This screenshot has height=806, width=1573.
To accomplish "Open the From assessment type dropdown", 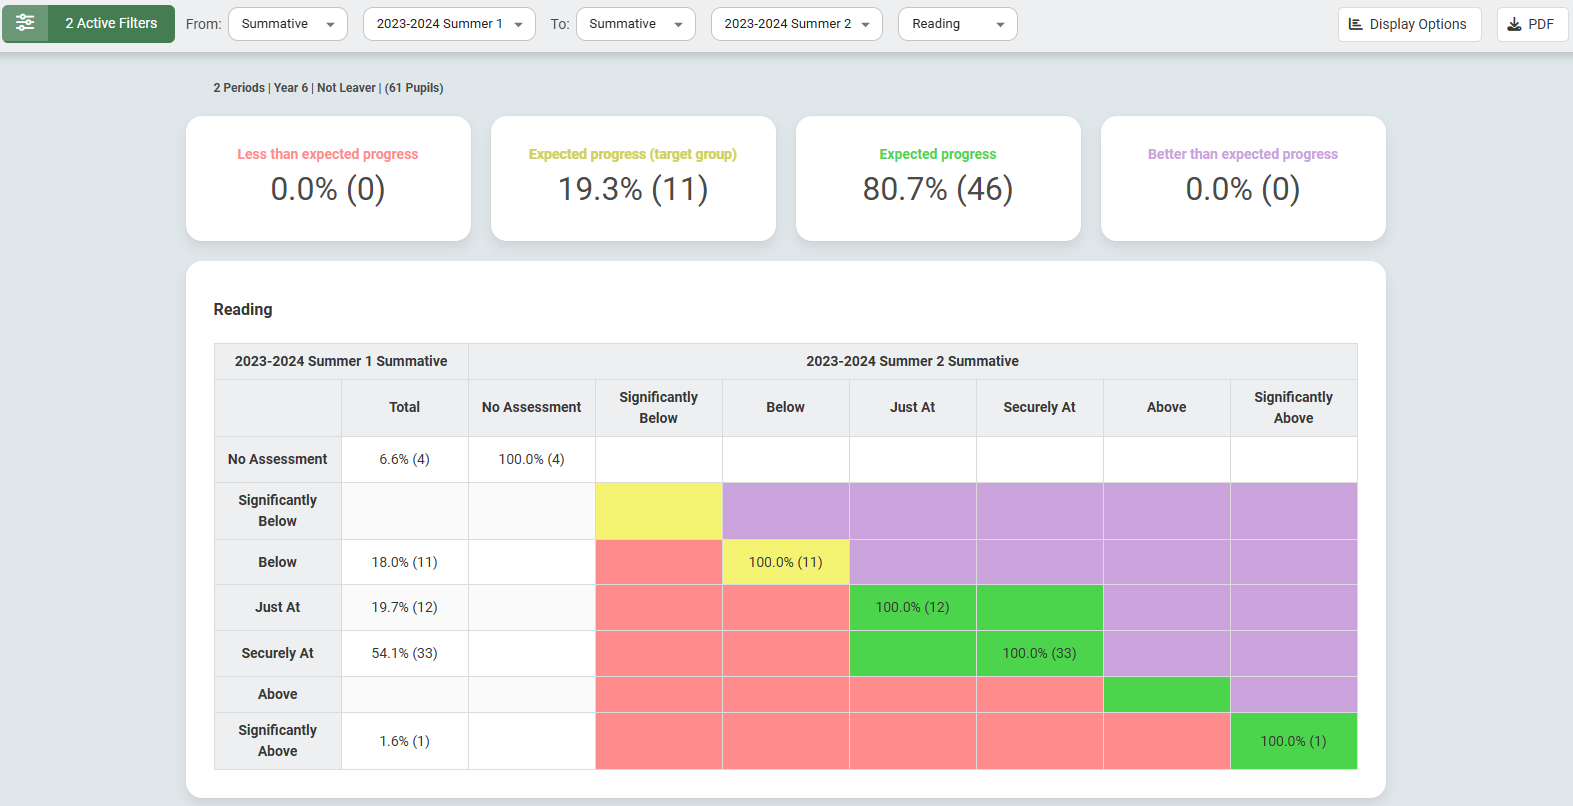I will tap(287, 24).
